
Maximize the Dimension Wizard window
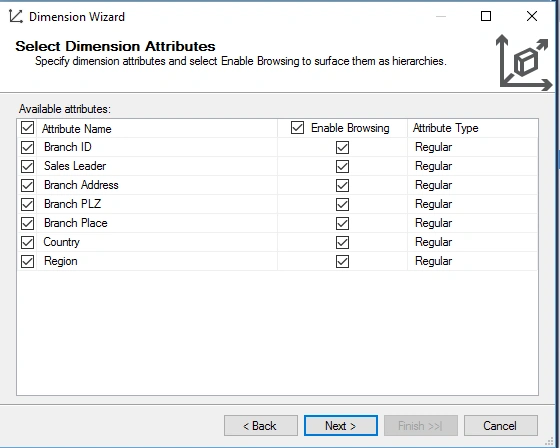tap(486, 16)
